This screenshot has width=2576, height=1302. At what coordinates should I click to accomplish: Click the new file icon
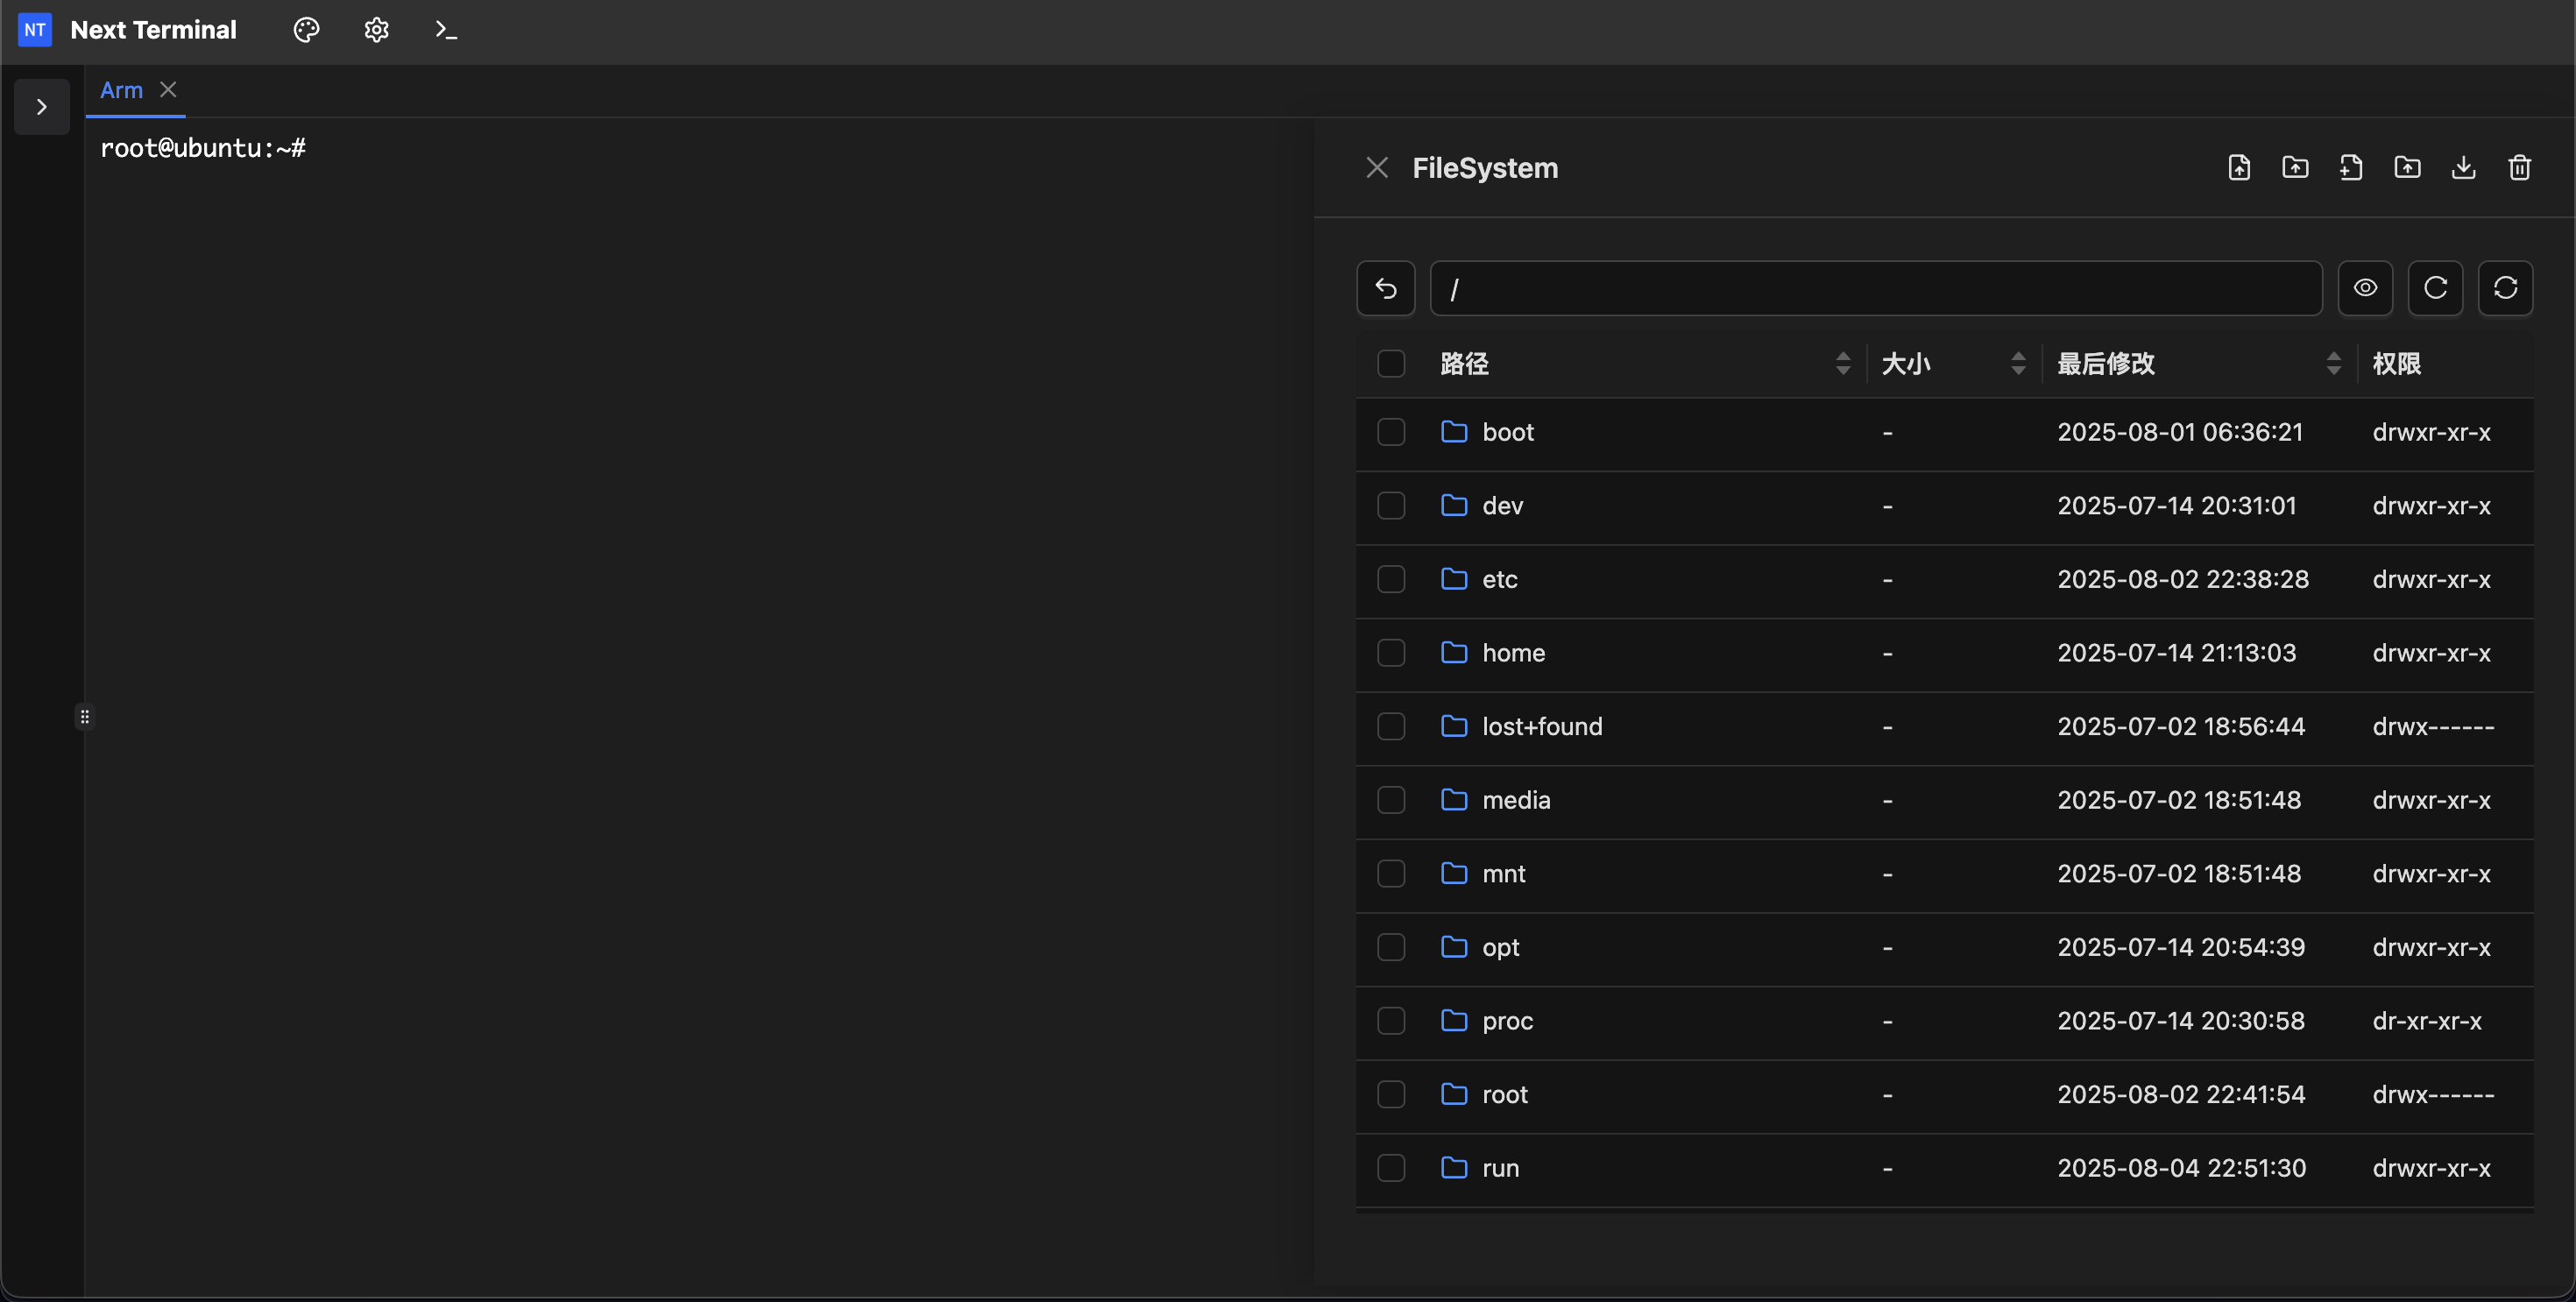(2351, 168)
